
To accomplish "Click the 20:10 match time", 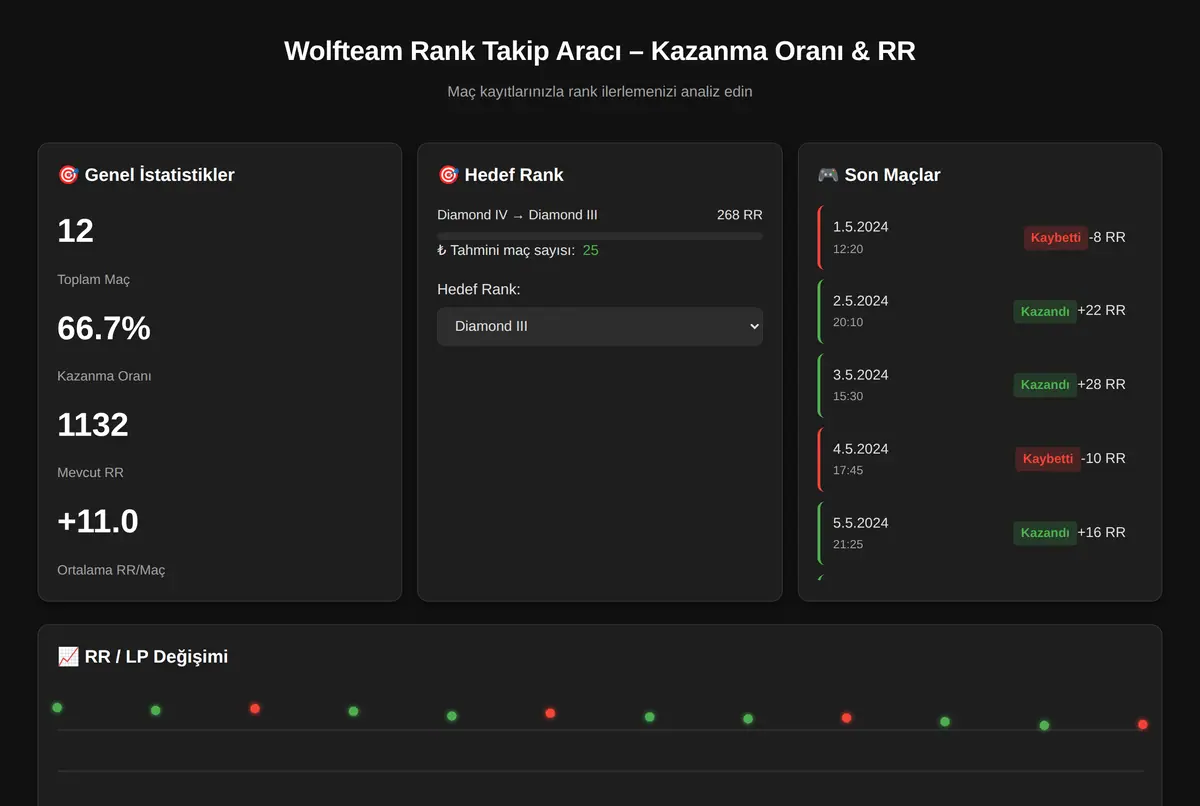I will [x=848, y=323].
